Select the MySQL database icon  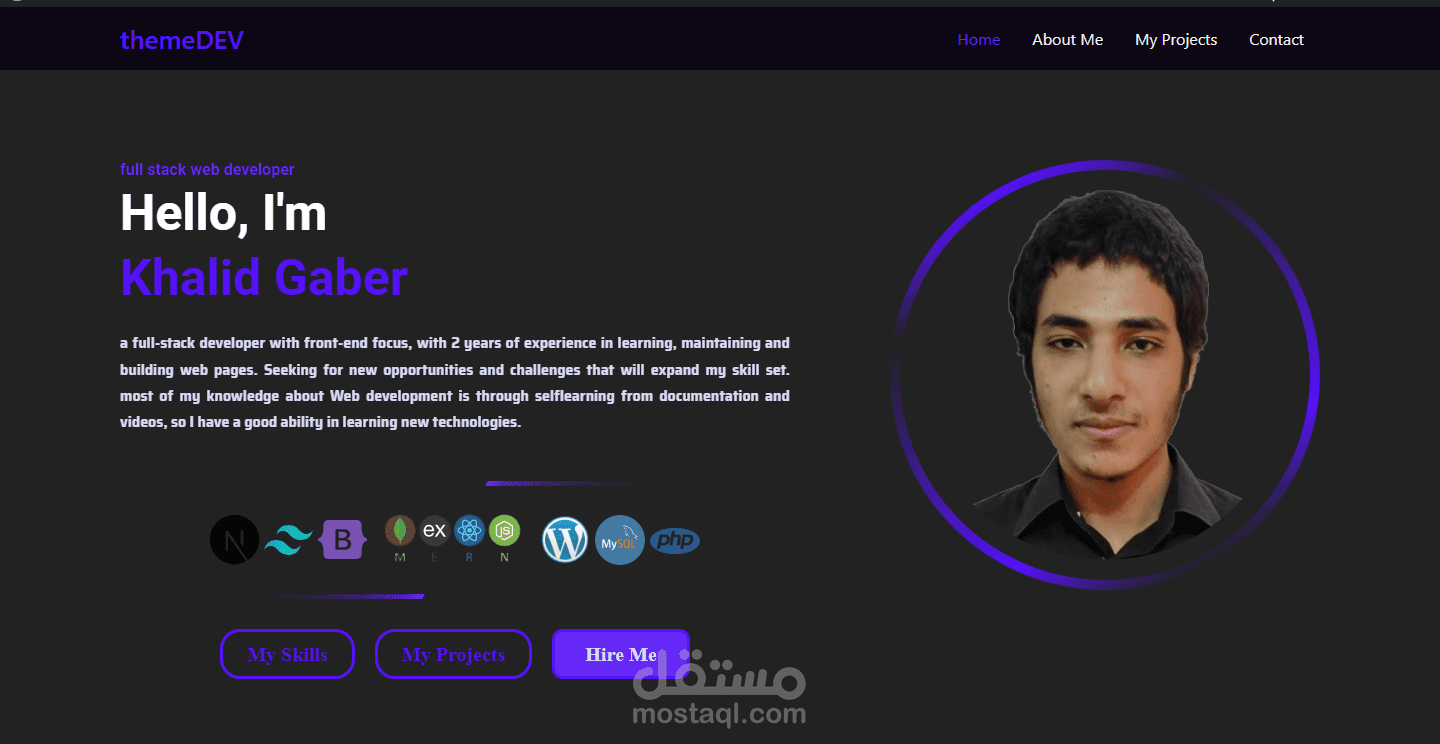click(619, 539)
